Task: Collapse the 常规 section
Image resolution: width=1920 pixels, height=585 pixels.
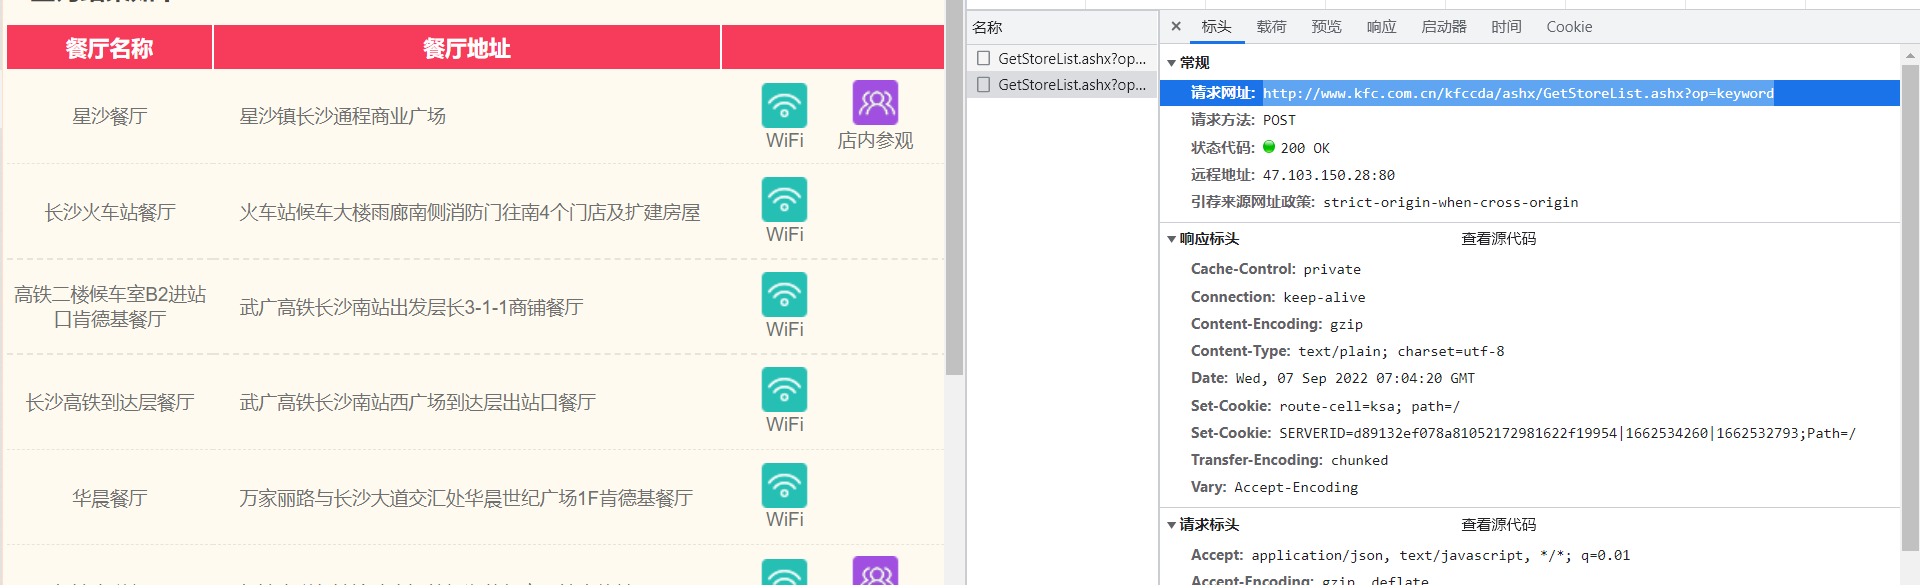Action: 1172,63
